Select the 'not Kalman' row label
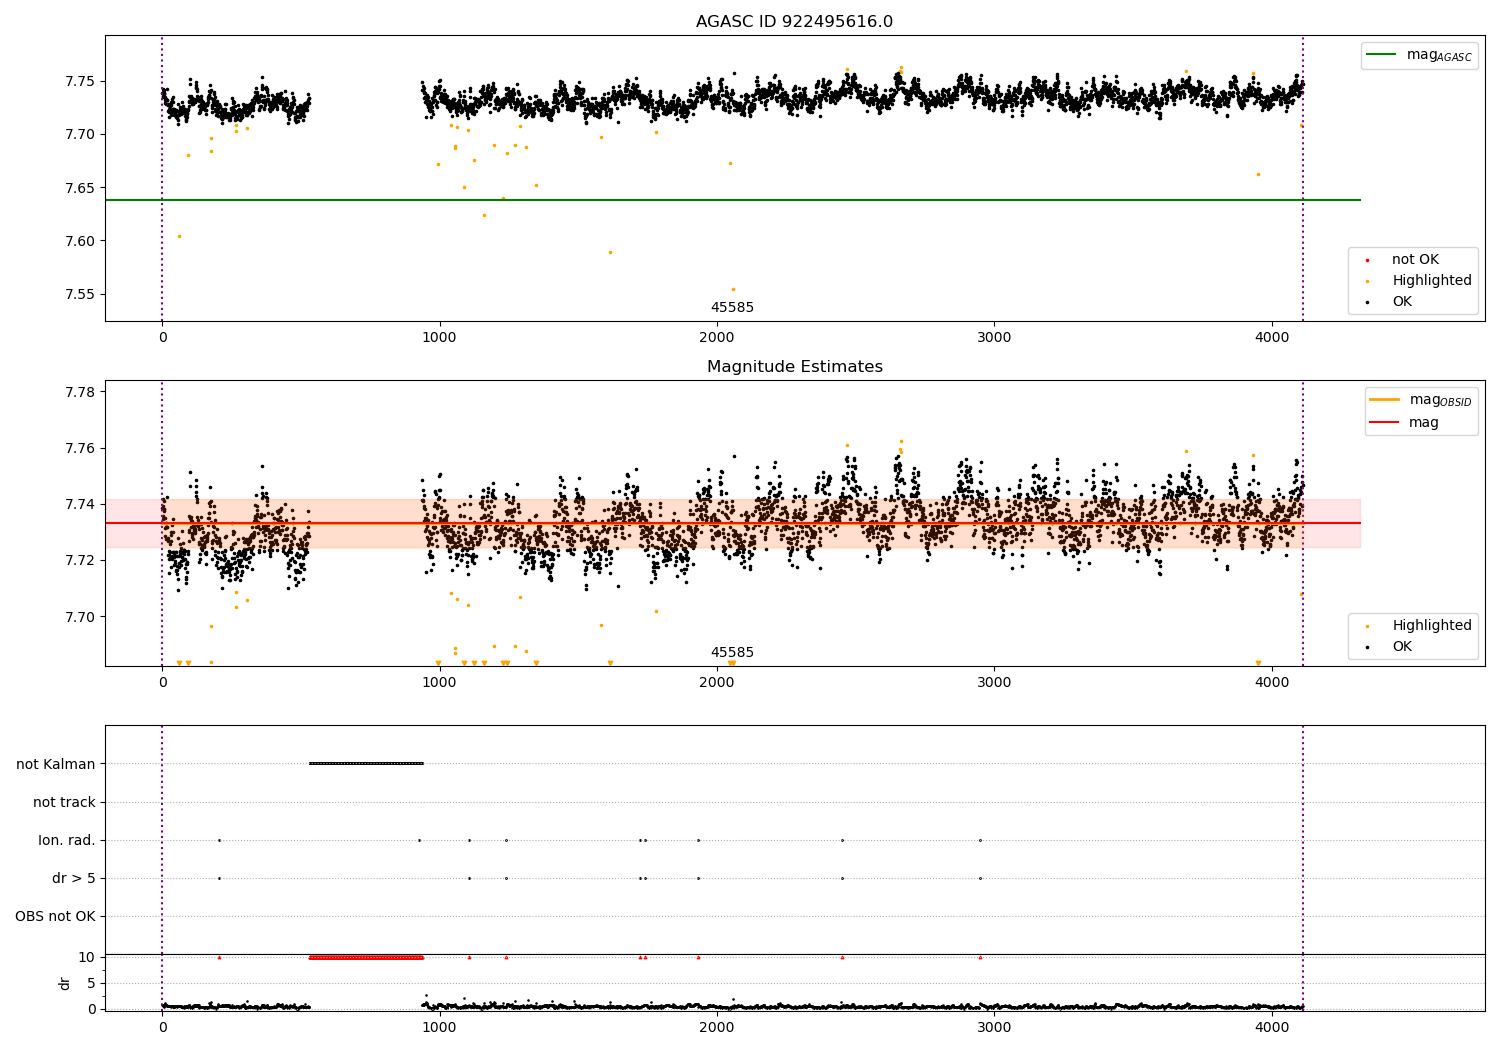Screen dimensions: 1500x1050 pos(56,764)
